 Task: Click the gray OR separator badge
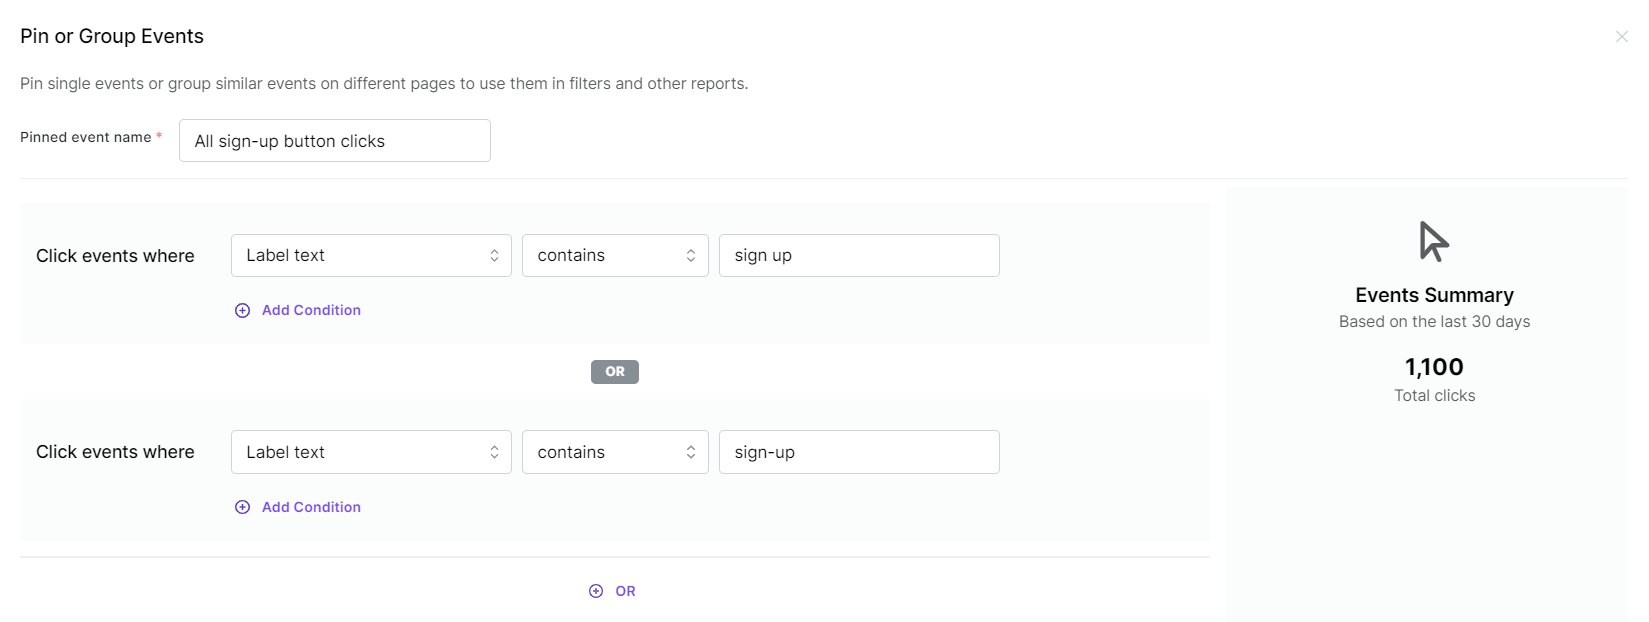click(615, 372)
